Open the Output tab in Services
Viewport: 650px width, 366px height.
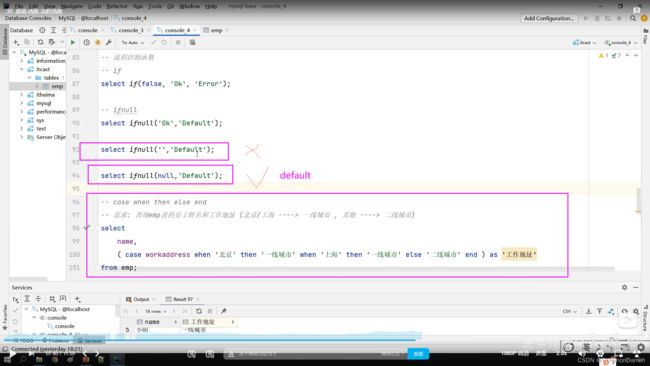[x=141, y=299]
